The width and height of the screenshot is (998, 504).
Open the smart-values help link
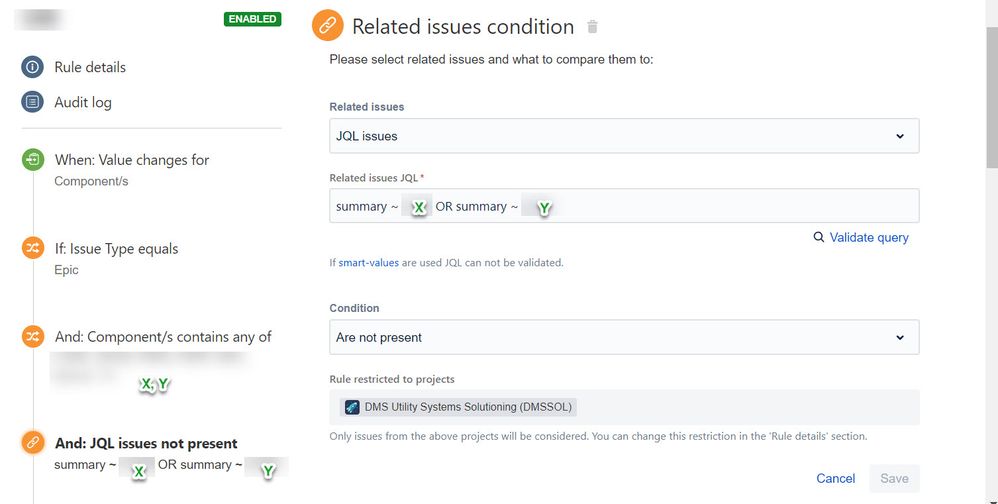(368, 263)
